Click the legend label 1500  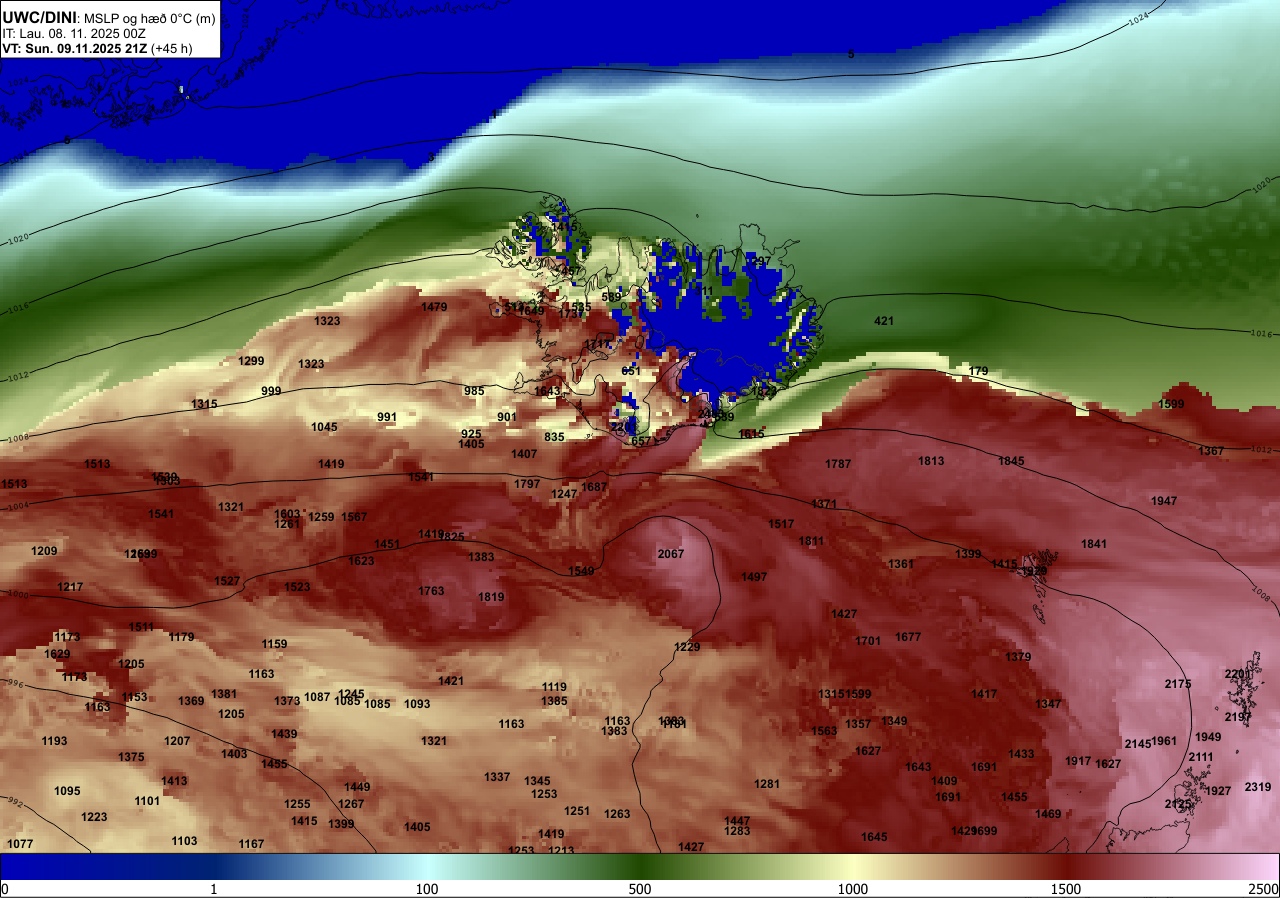(x=1065, y=889)
